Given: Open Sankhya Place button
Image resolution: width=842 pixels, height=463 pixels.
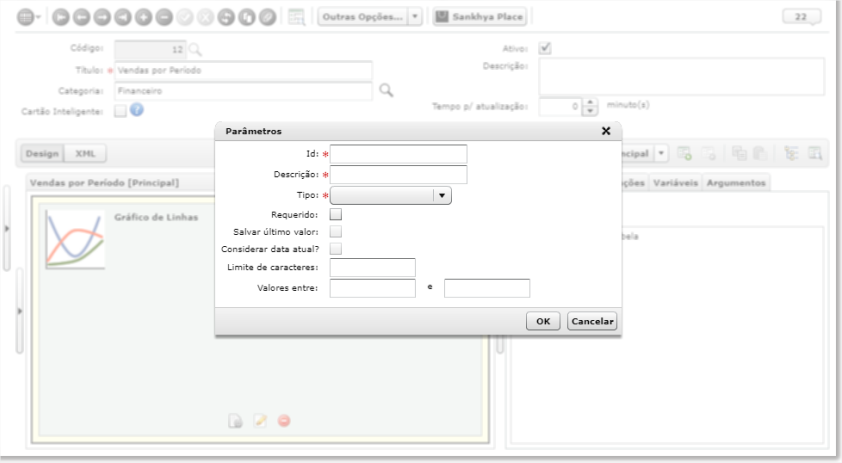Looking at the screenshot, I should click(480, 17).
